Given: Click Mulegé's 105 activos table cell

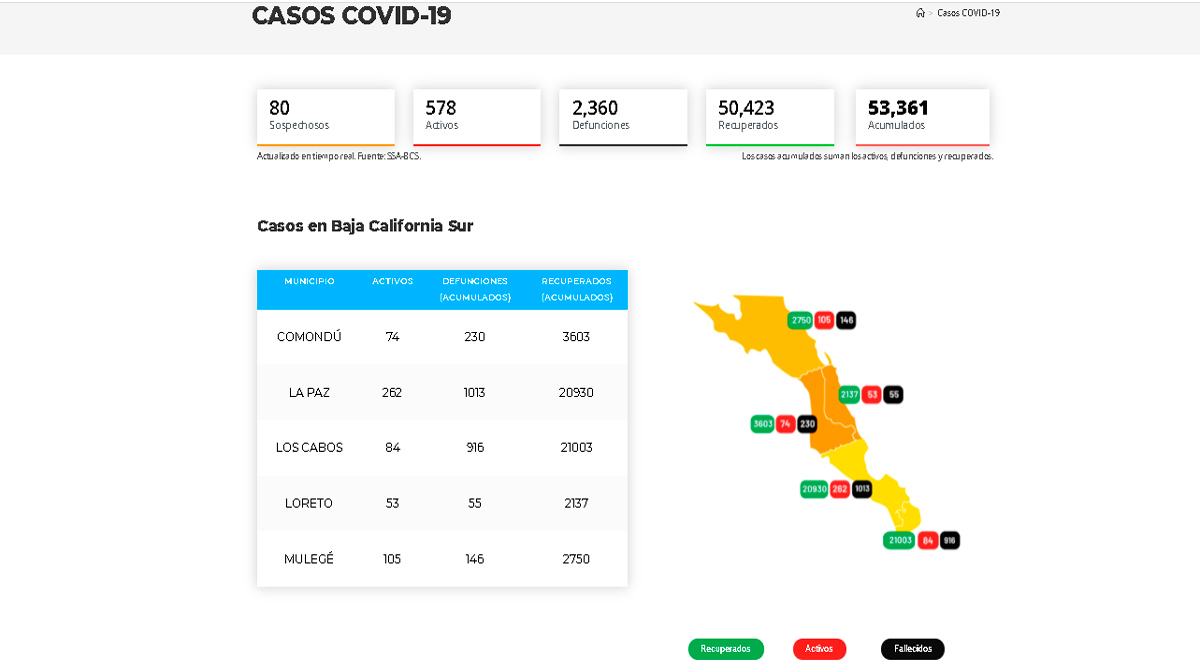Looking at the screenshot, I should click(x=392, y=558).
